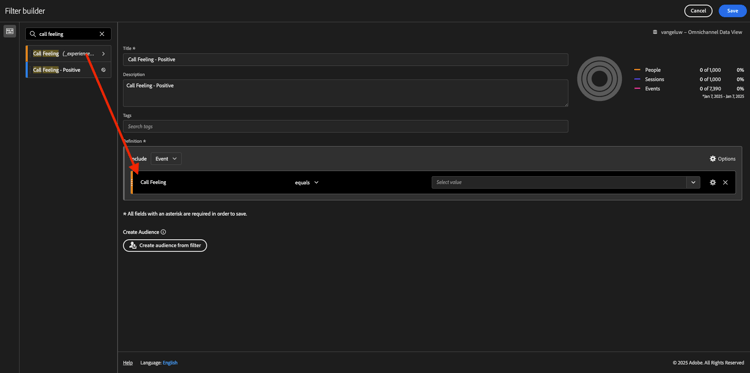Viewport: 750px width, 373px height.
Task: Open the Call Feeling rule gear settings
Action: click(x=713, y=182)
